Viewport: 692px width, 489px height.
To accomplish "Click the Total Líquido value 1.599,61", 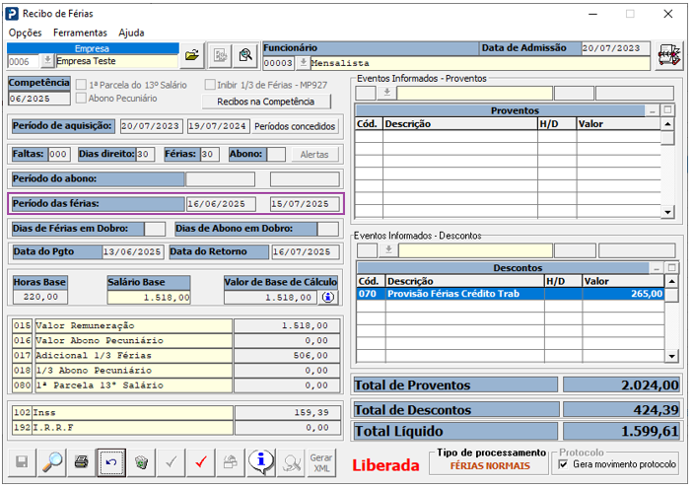I will (x=622, y=431).
